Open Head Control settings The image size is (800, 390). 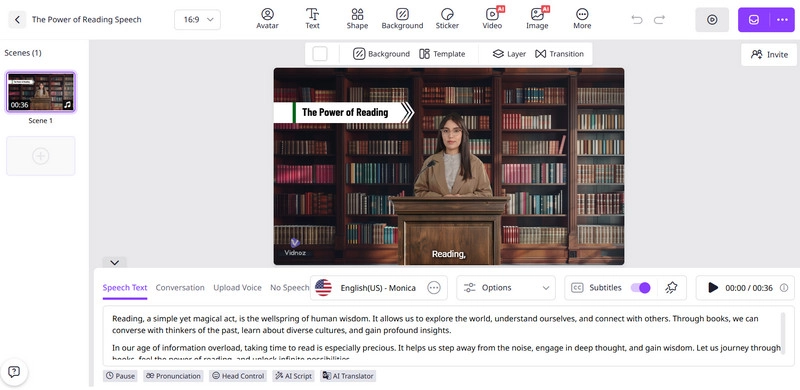tap(238, 376)
